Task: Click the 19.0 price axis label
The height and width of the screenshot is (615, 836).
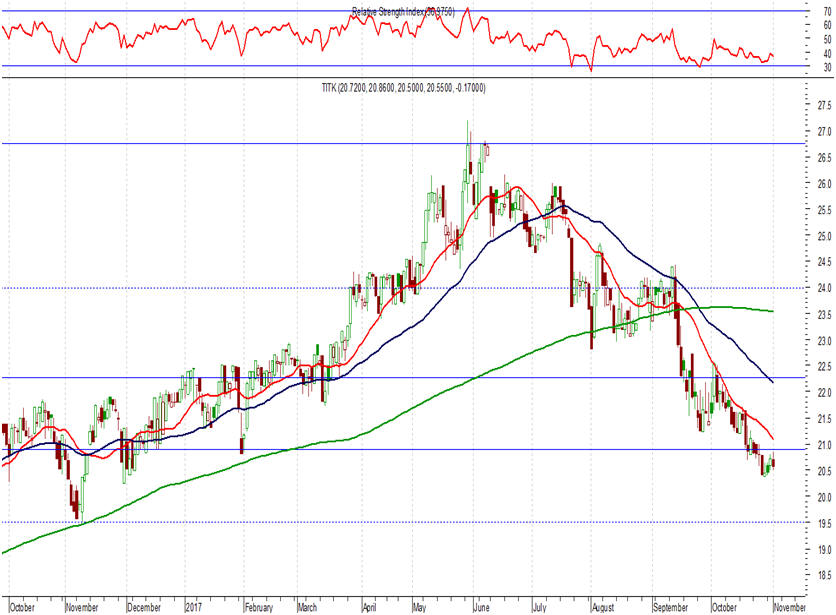Action: (824, 549)
